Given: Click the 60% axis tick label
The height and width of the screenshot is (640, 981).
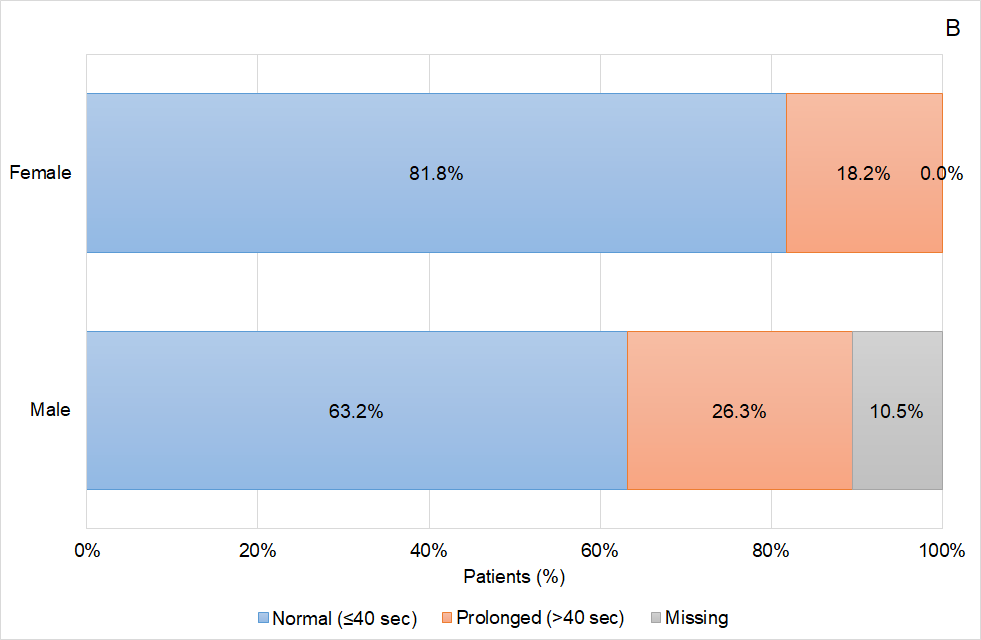Looking at the screenshot, I should (x=600, y=551).
